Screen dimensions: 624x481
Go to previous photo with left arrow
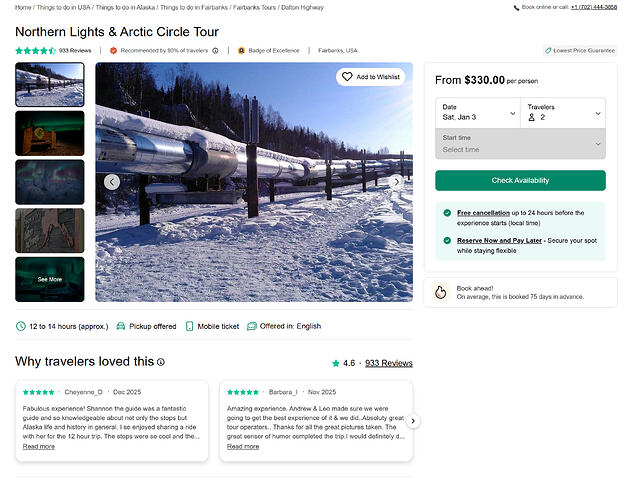112,182
